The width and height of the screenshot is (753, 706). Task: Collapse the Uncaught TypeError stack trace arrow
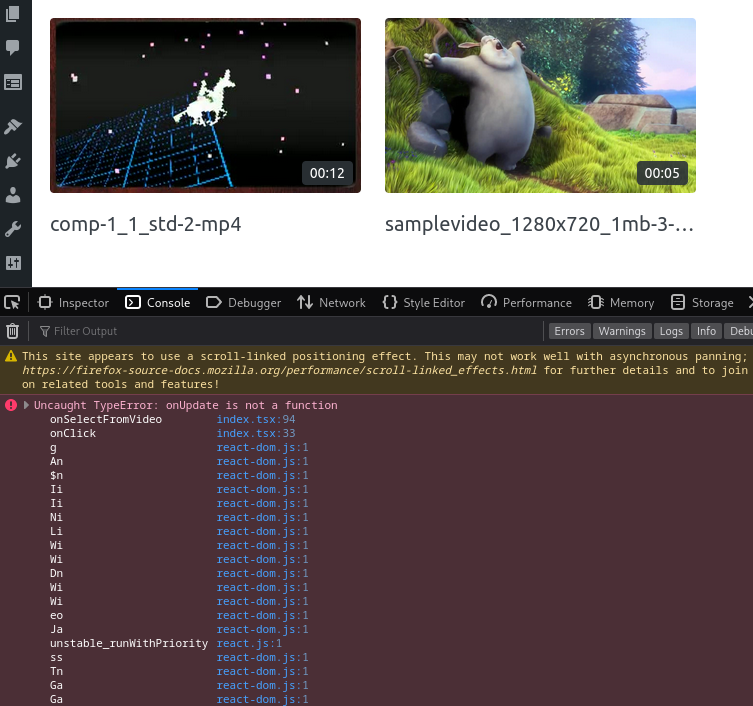click(x=26, y=405)
